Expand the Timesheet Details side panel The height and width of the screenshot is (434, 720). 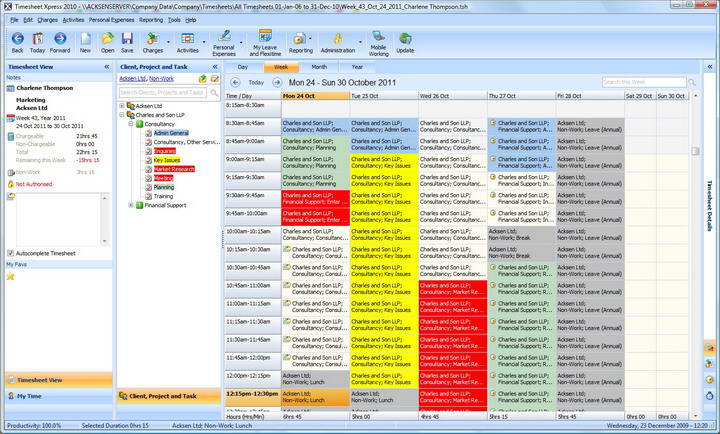[x=710, y=67]
